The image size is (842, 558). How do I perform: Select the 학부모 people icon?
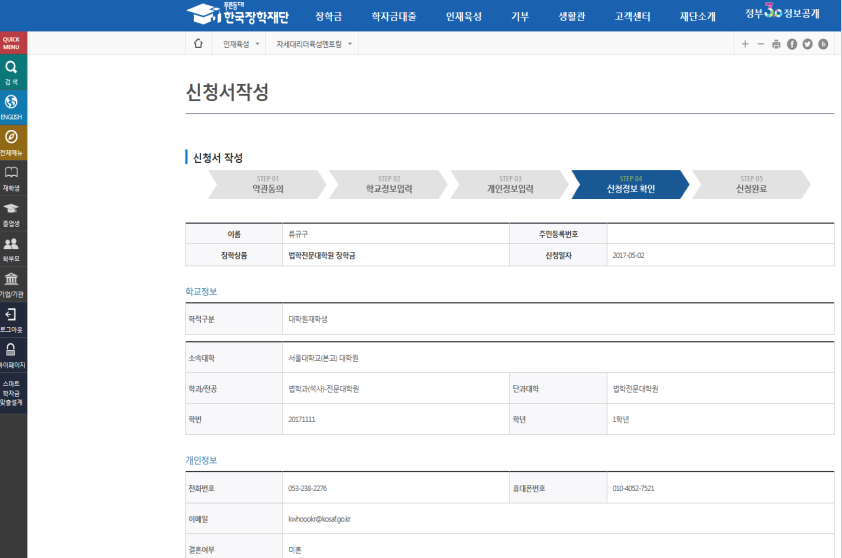[12, 249]
